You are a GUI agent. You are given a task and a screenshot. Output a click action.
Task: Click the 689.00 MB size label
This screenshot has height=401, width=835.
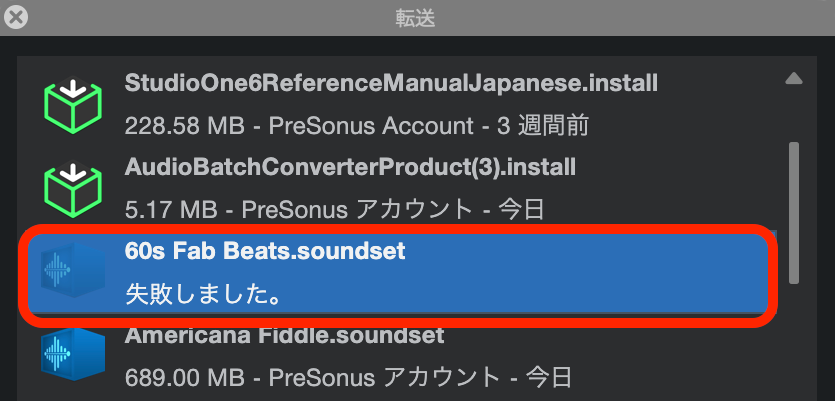[184, 378]
